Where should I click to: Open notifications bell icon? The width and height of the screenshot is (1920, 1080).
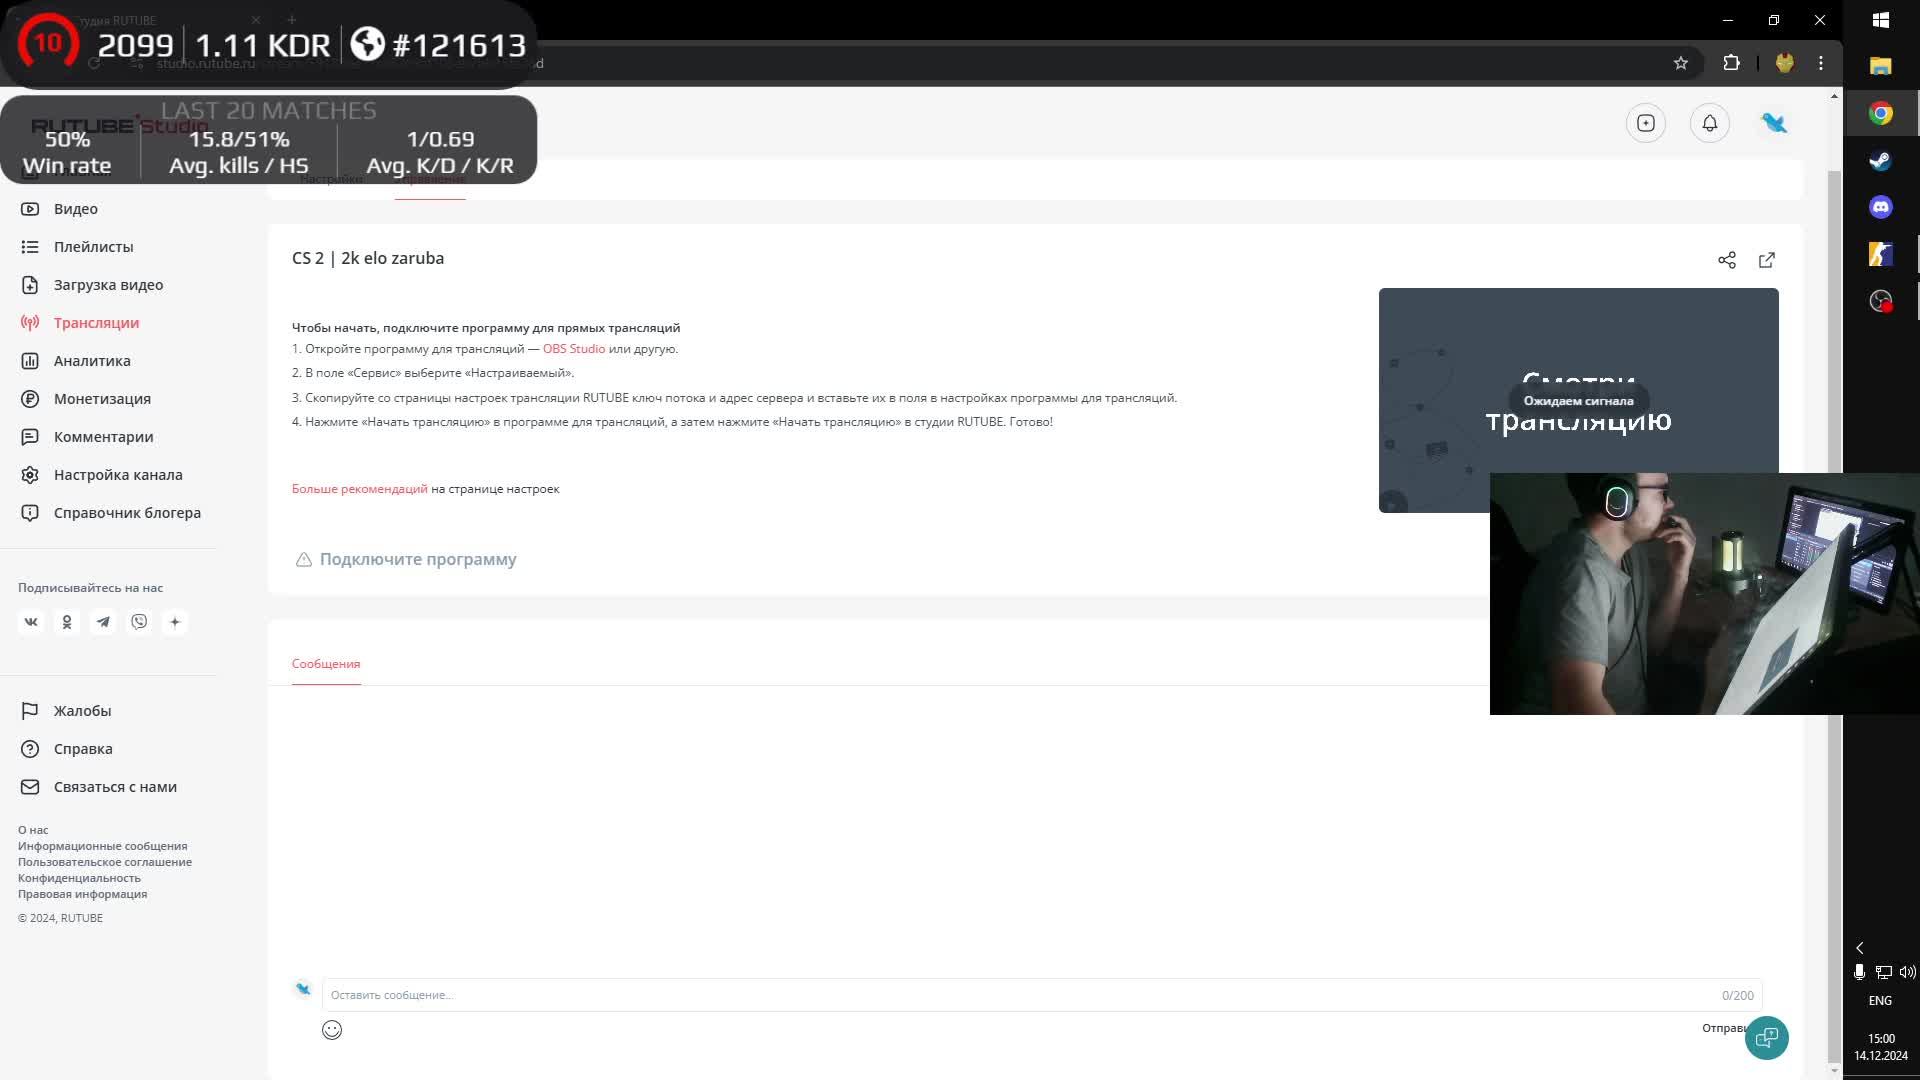click(1710, 123)
